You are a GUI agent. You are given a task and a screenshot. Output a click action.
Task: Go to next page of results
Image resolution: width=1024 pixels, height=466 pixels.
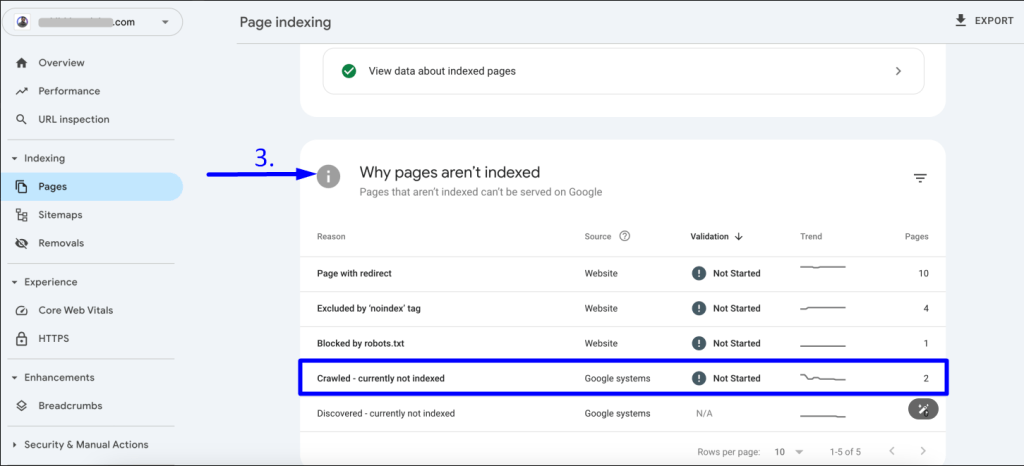pos(923,451)
